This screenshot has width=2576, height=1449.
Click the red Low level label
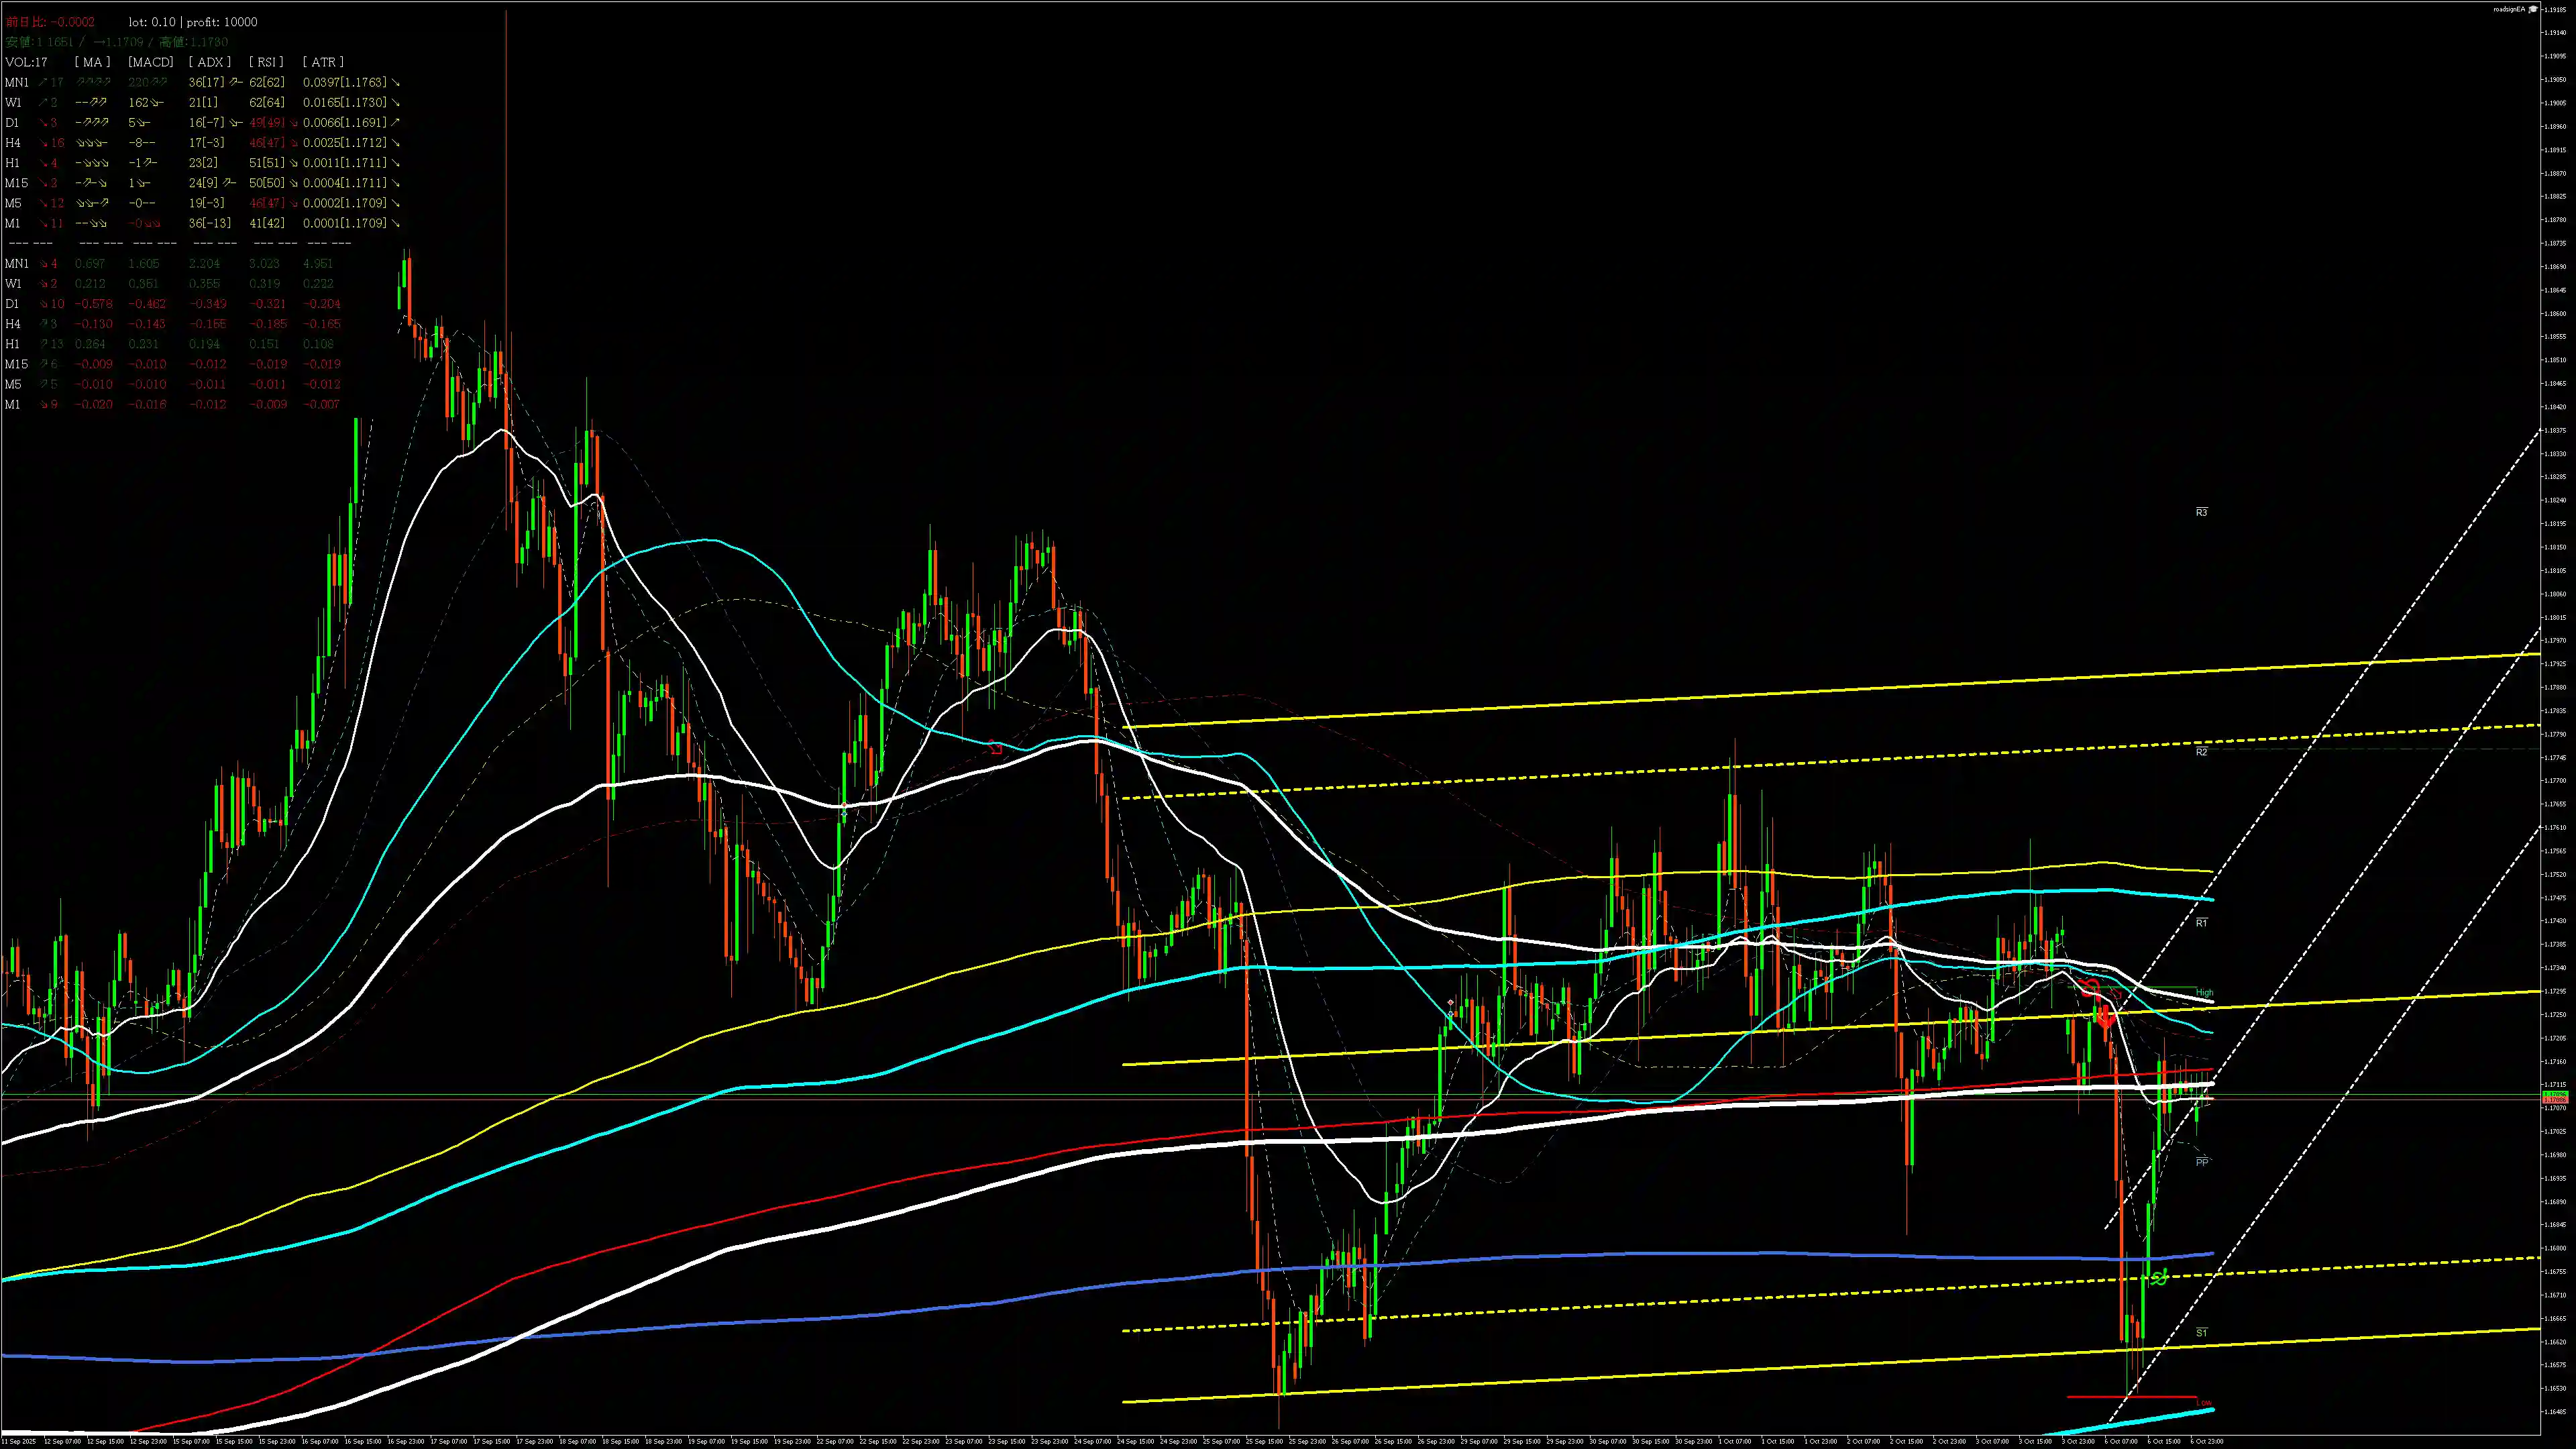click(2204, 1403)
